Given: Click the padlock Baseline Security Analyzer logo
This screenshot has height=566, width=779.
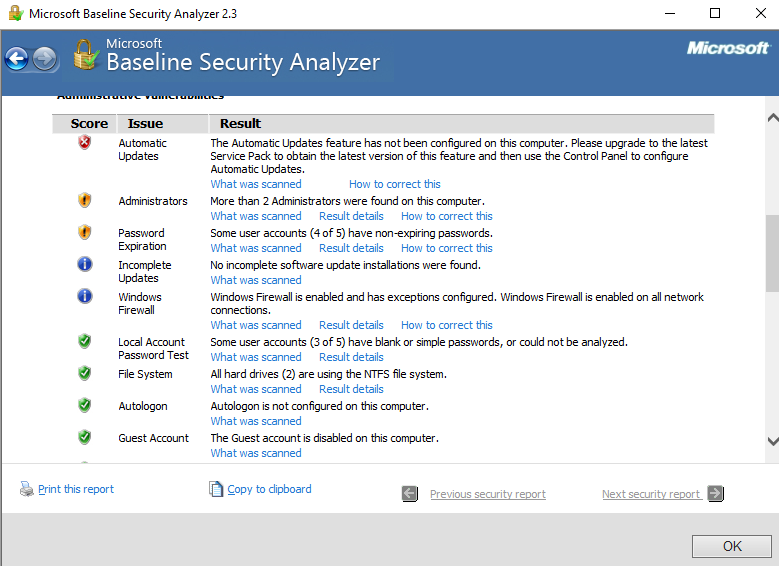Looking at the screenshot, I should pos(86,55).
